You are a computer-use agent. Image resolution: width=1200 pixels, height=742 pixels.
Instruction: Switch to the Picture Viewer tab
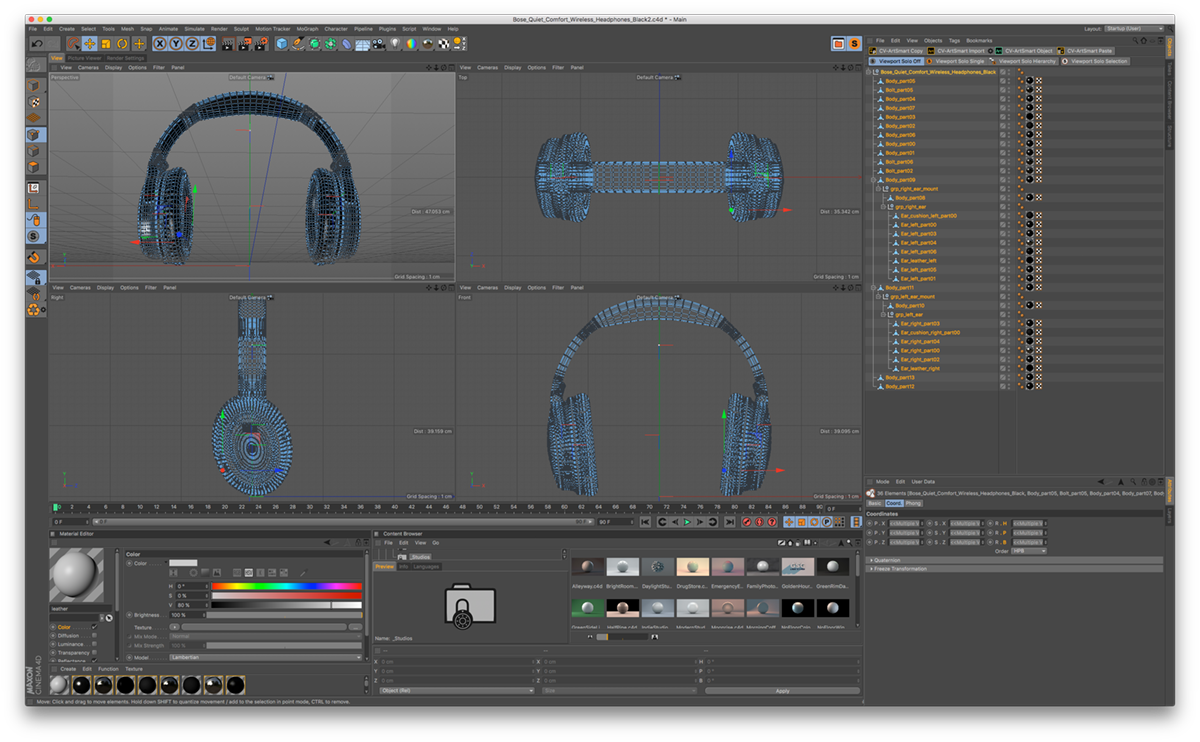(83, 58)
